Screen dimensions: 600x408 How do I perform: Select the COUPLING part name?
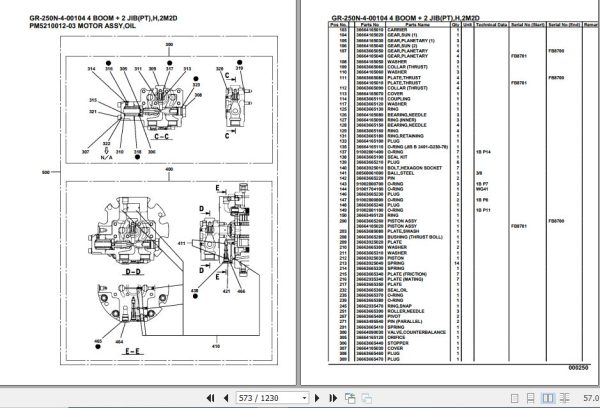[x=399, y=99]
